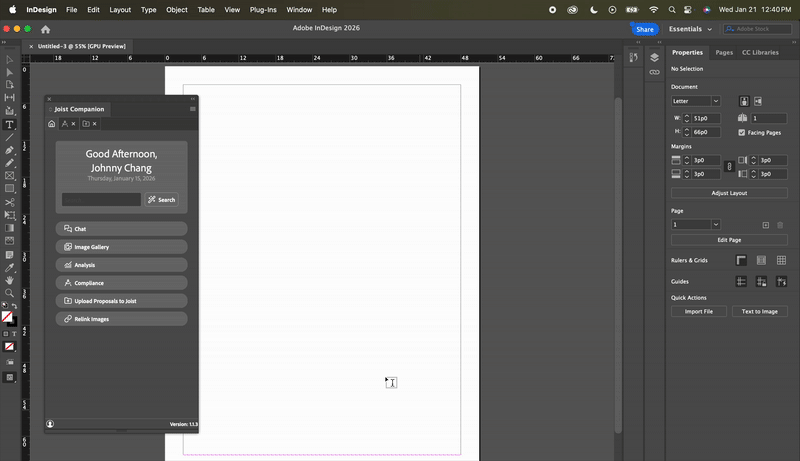
Task: Select the Gradient Swatch tool
Action: pos(9,228)
